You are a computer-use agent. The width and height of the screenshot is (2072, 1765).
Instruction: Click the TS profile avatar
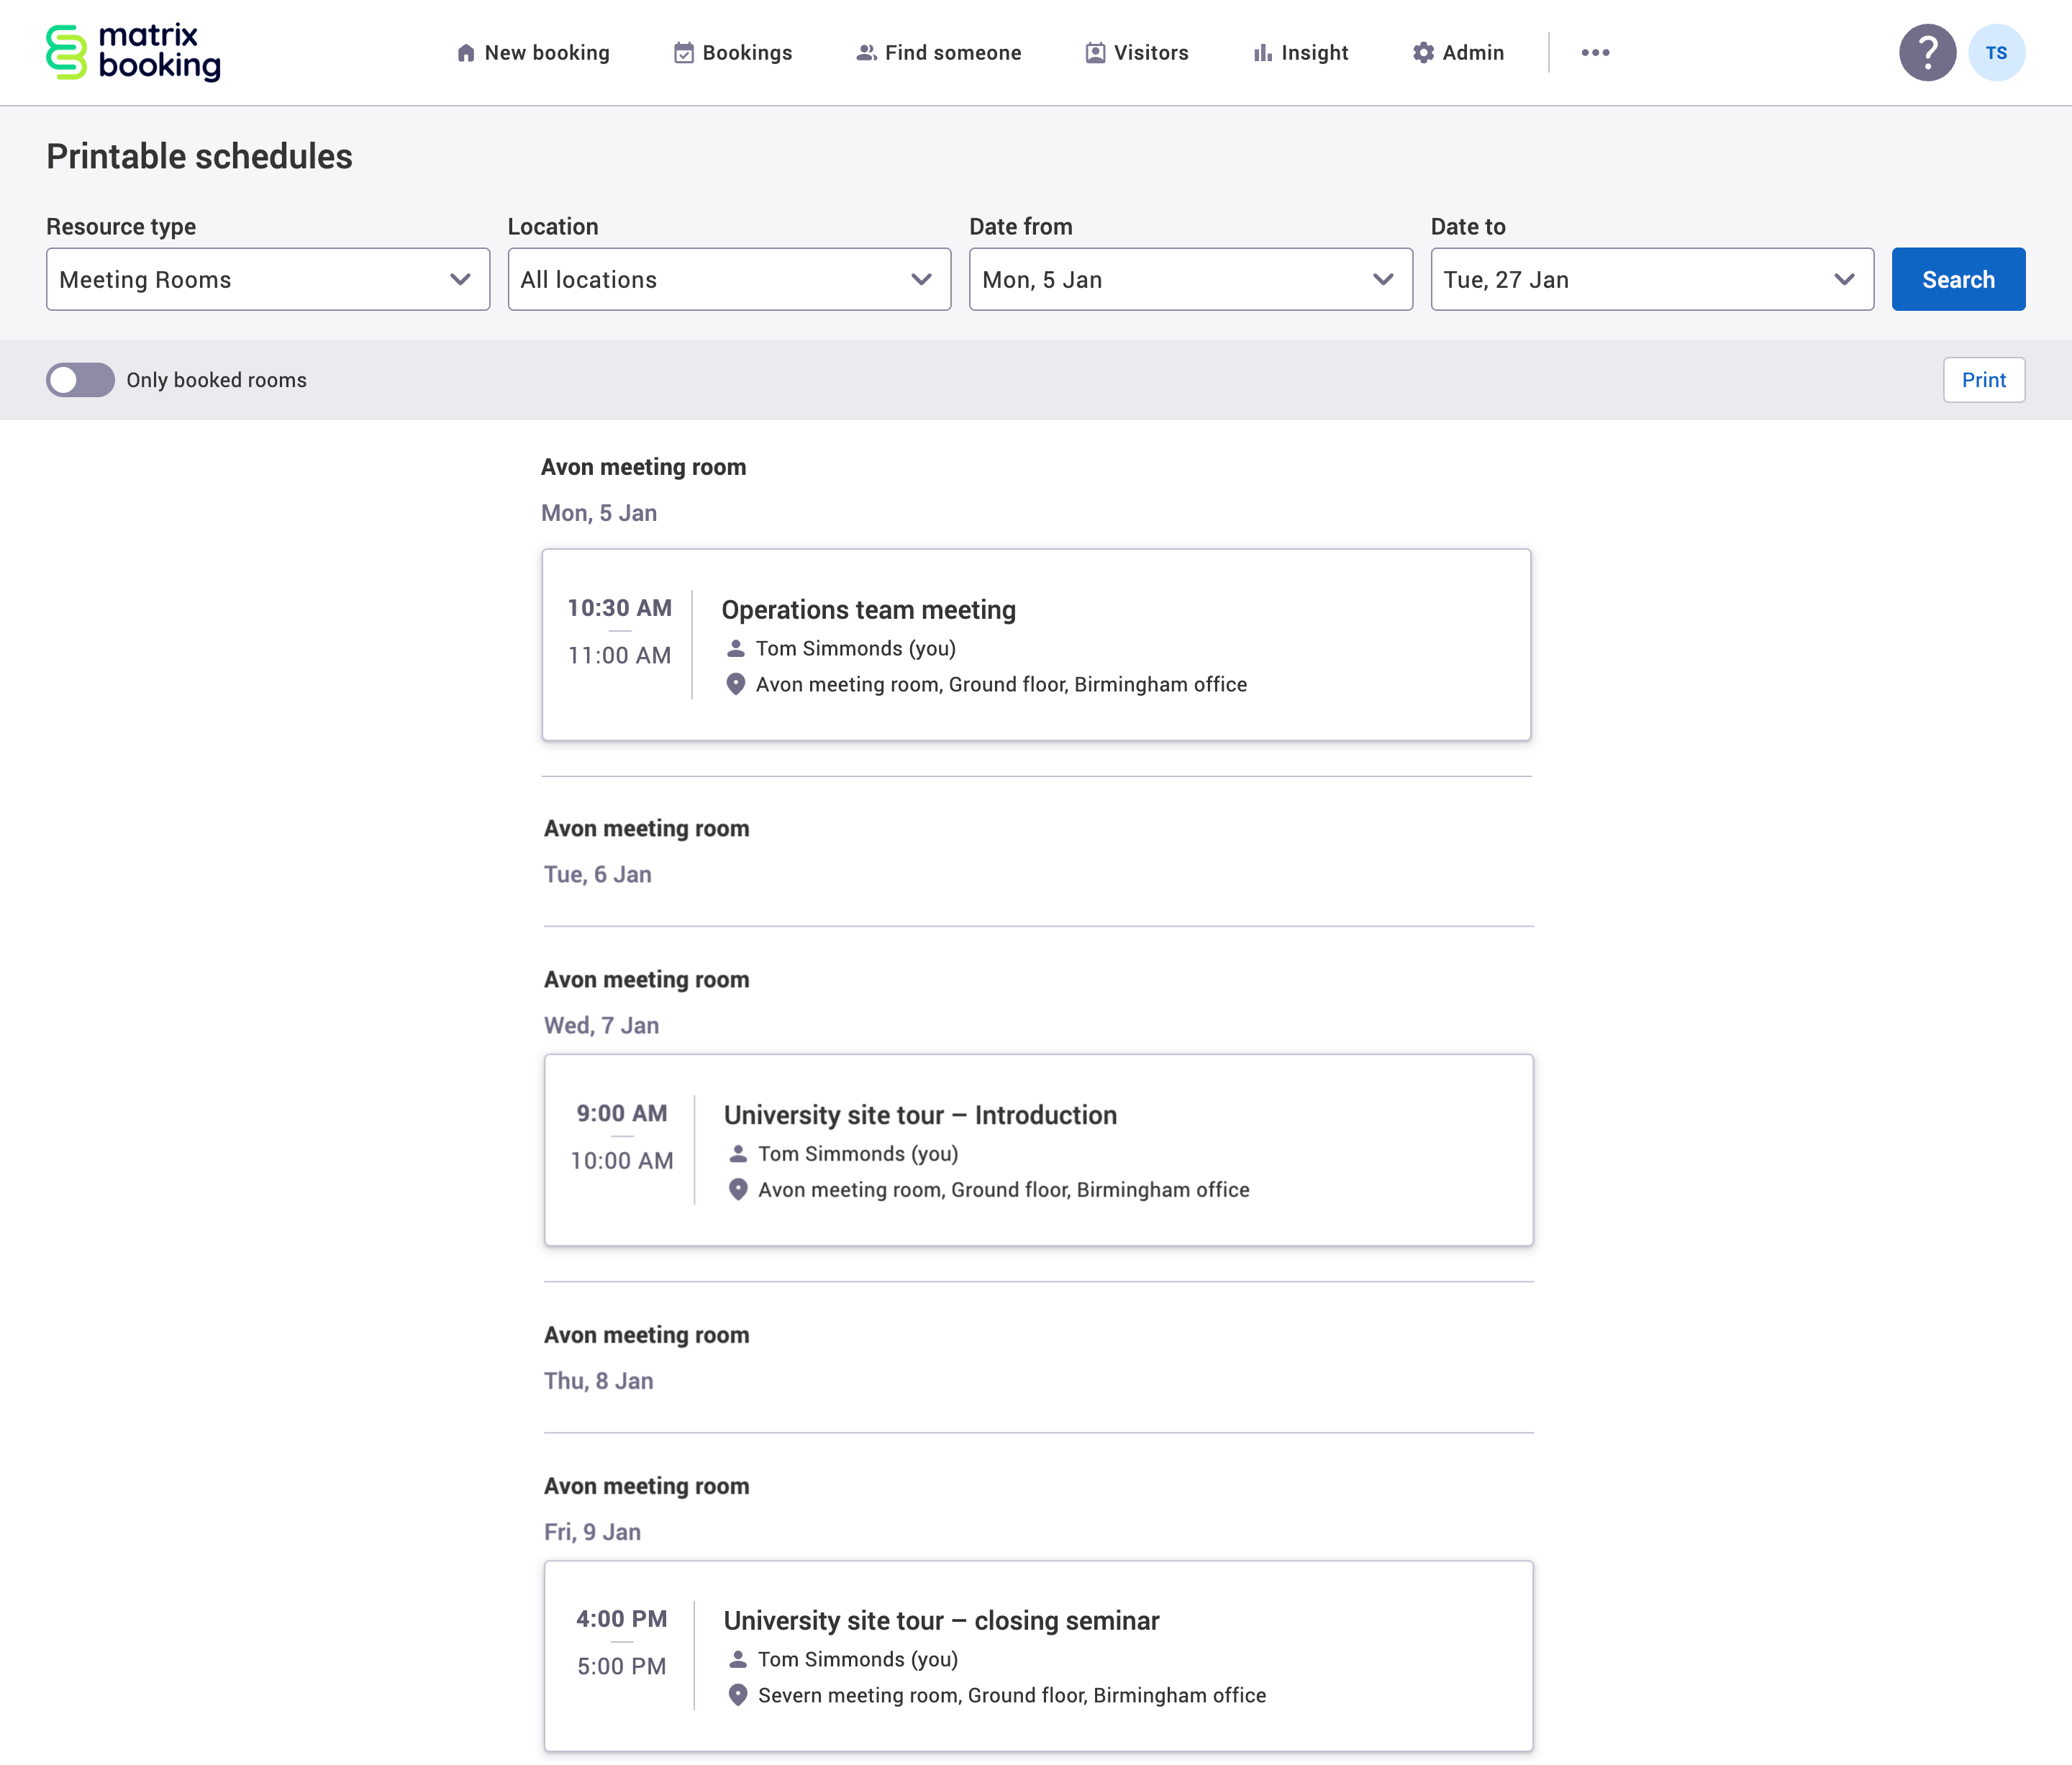[1997, 52]
